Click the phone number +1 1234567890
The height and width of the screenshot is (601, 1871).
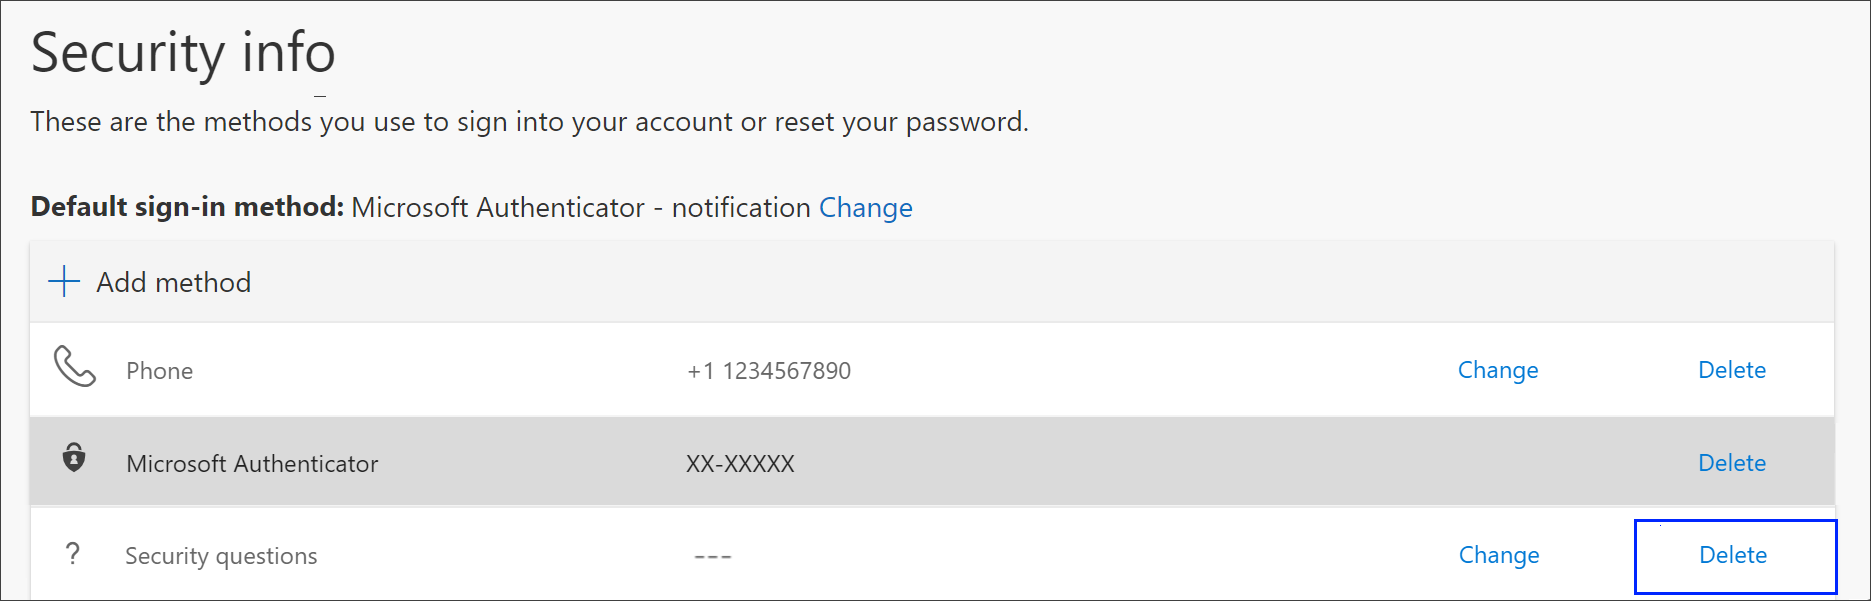[768, 369]
